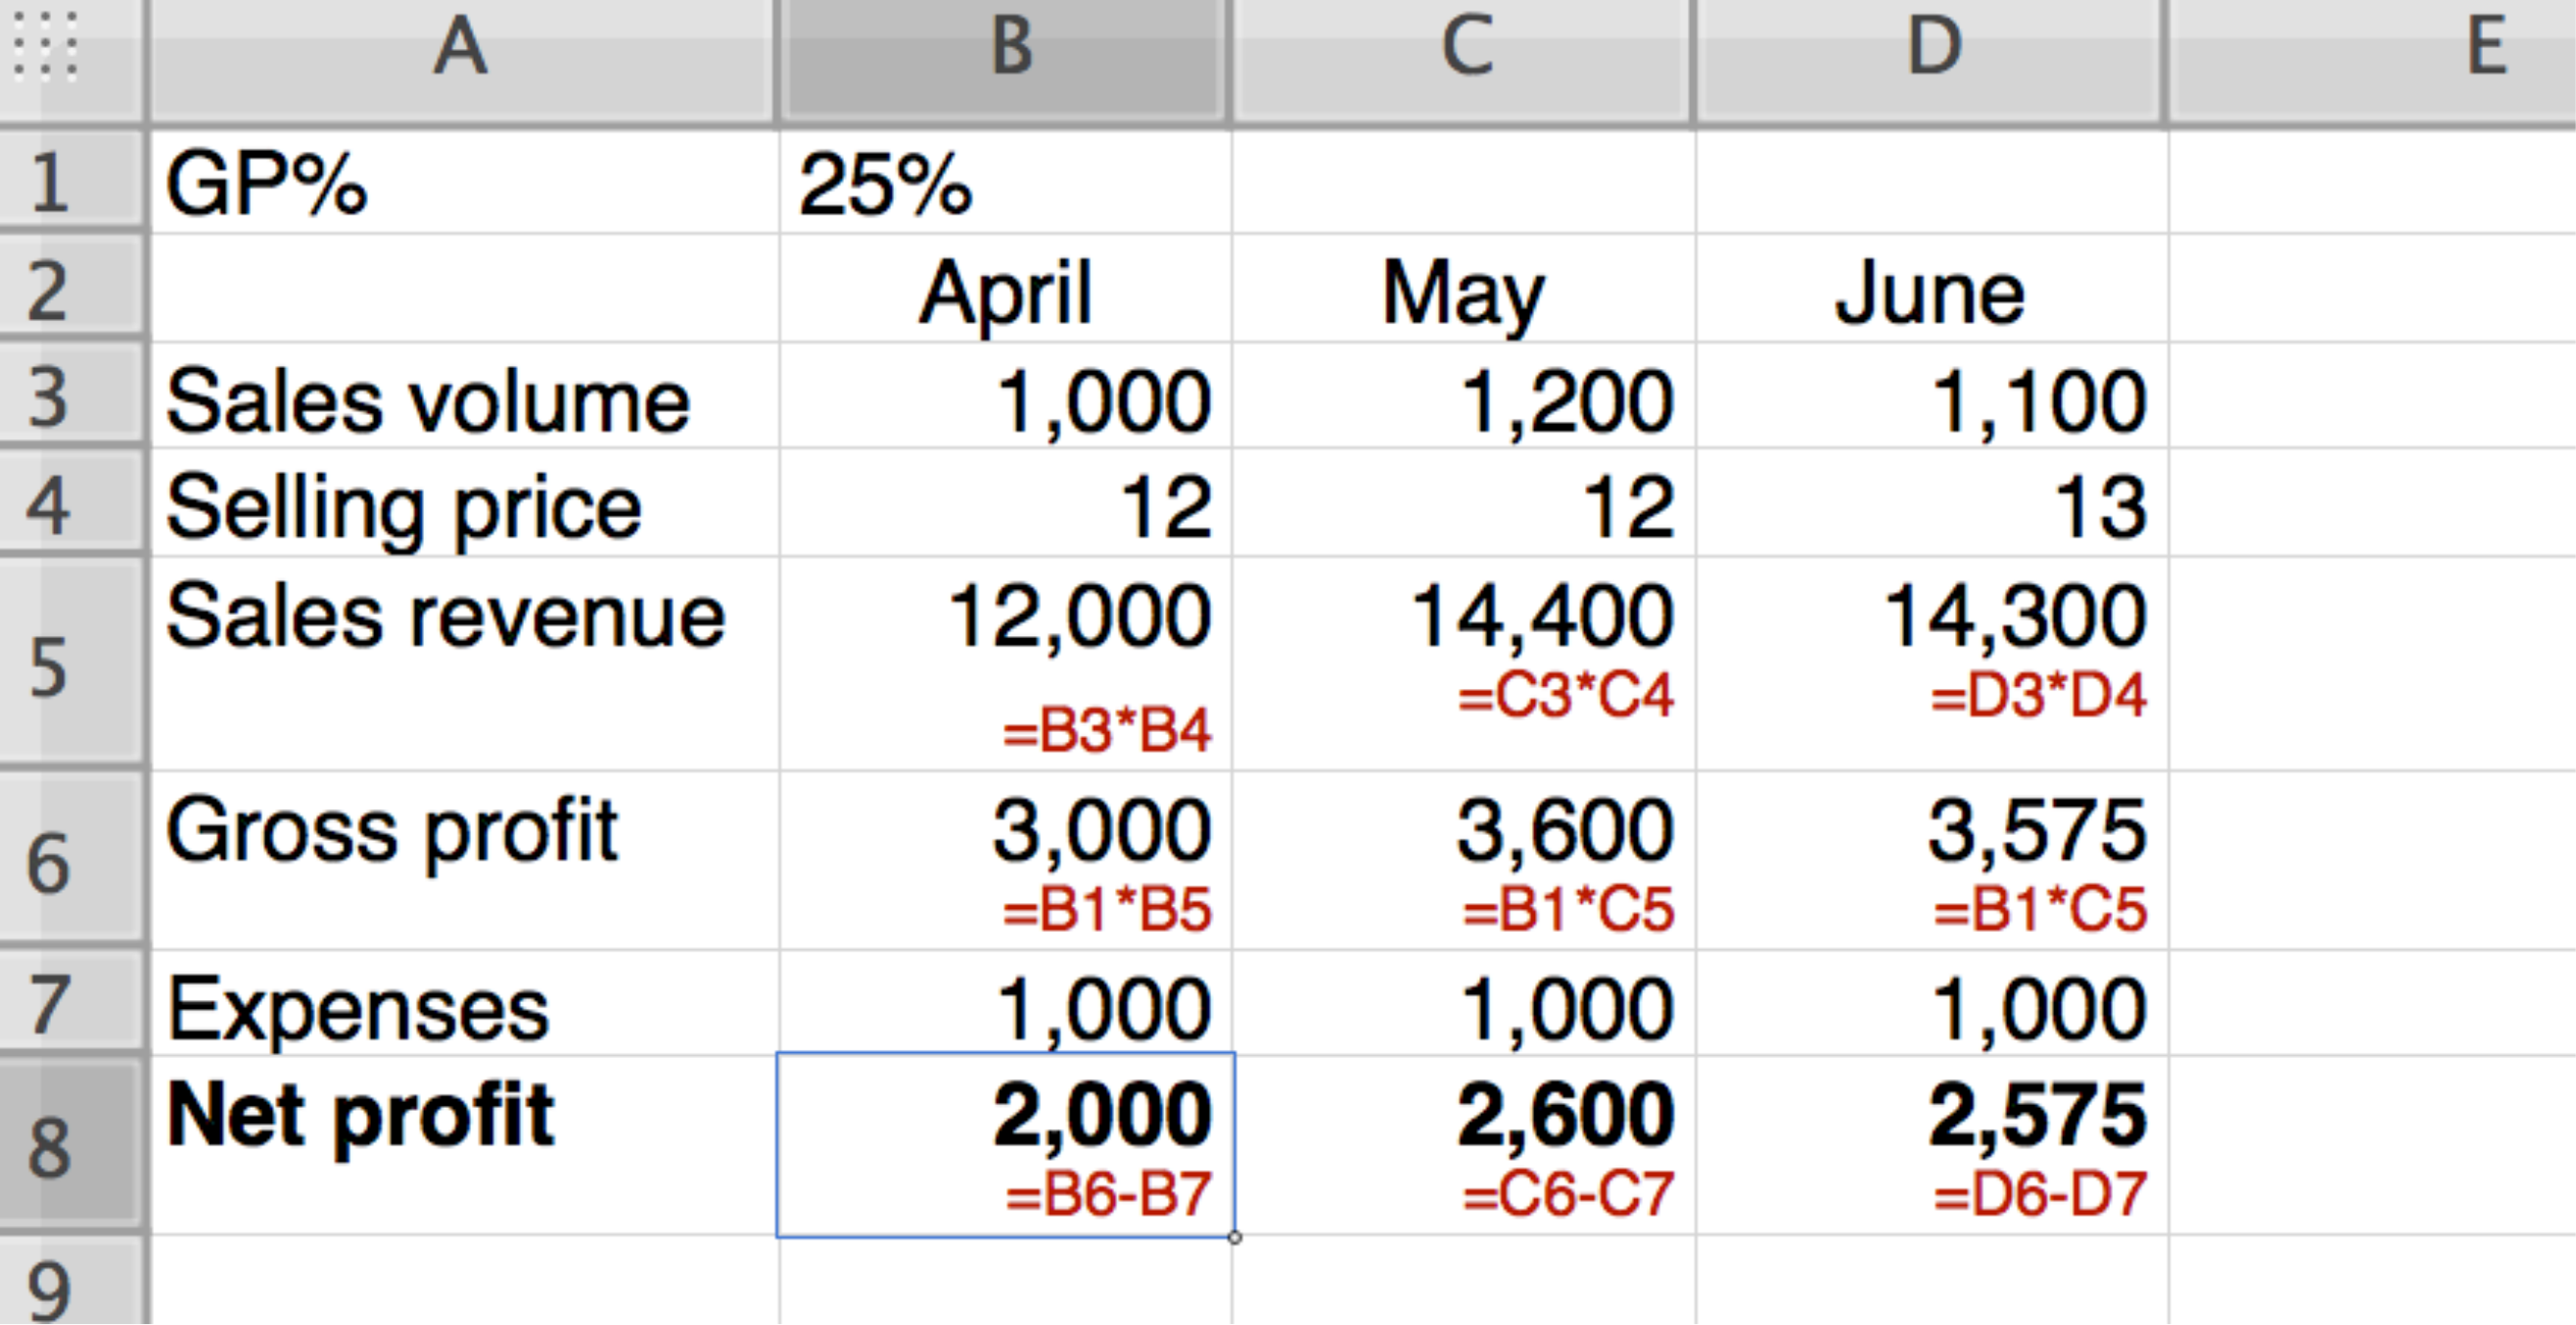Viewport: 2576px width, 1325px height.
Task: Select May gross profit 3,600
Action: 1464,861
